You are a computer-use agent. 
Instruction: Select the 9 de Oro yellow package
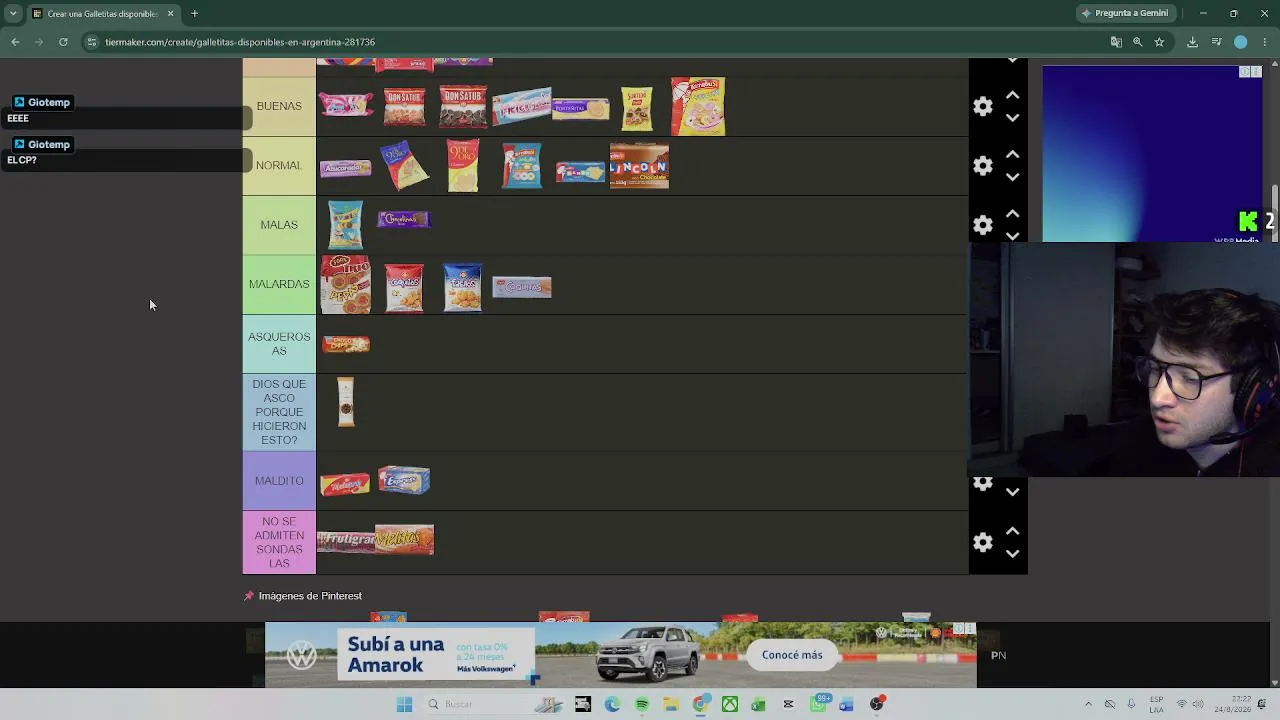click(x=463, y=165)
